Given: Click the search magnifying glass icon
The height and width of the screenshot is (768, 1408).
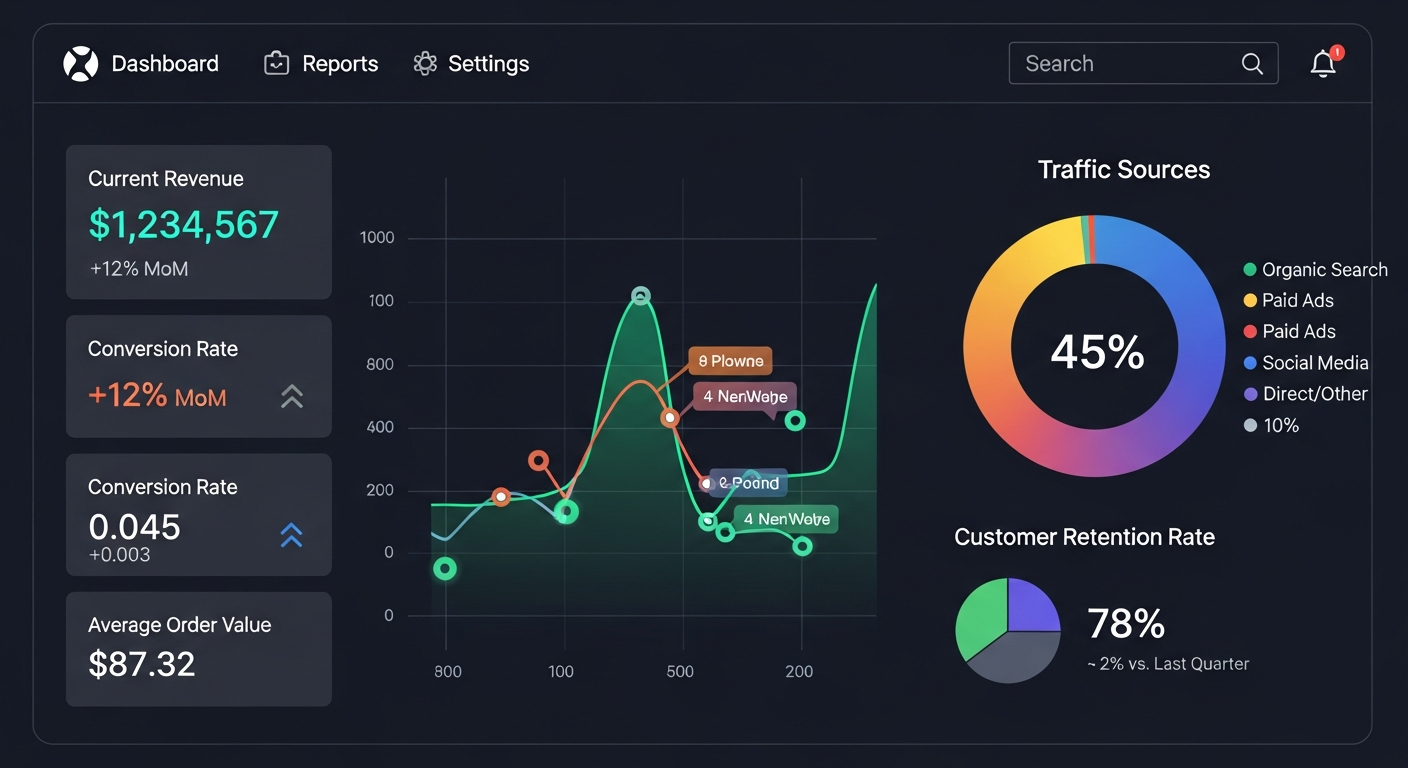Looking at the screenshot, I should (x=1252, y=63).
